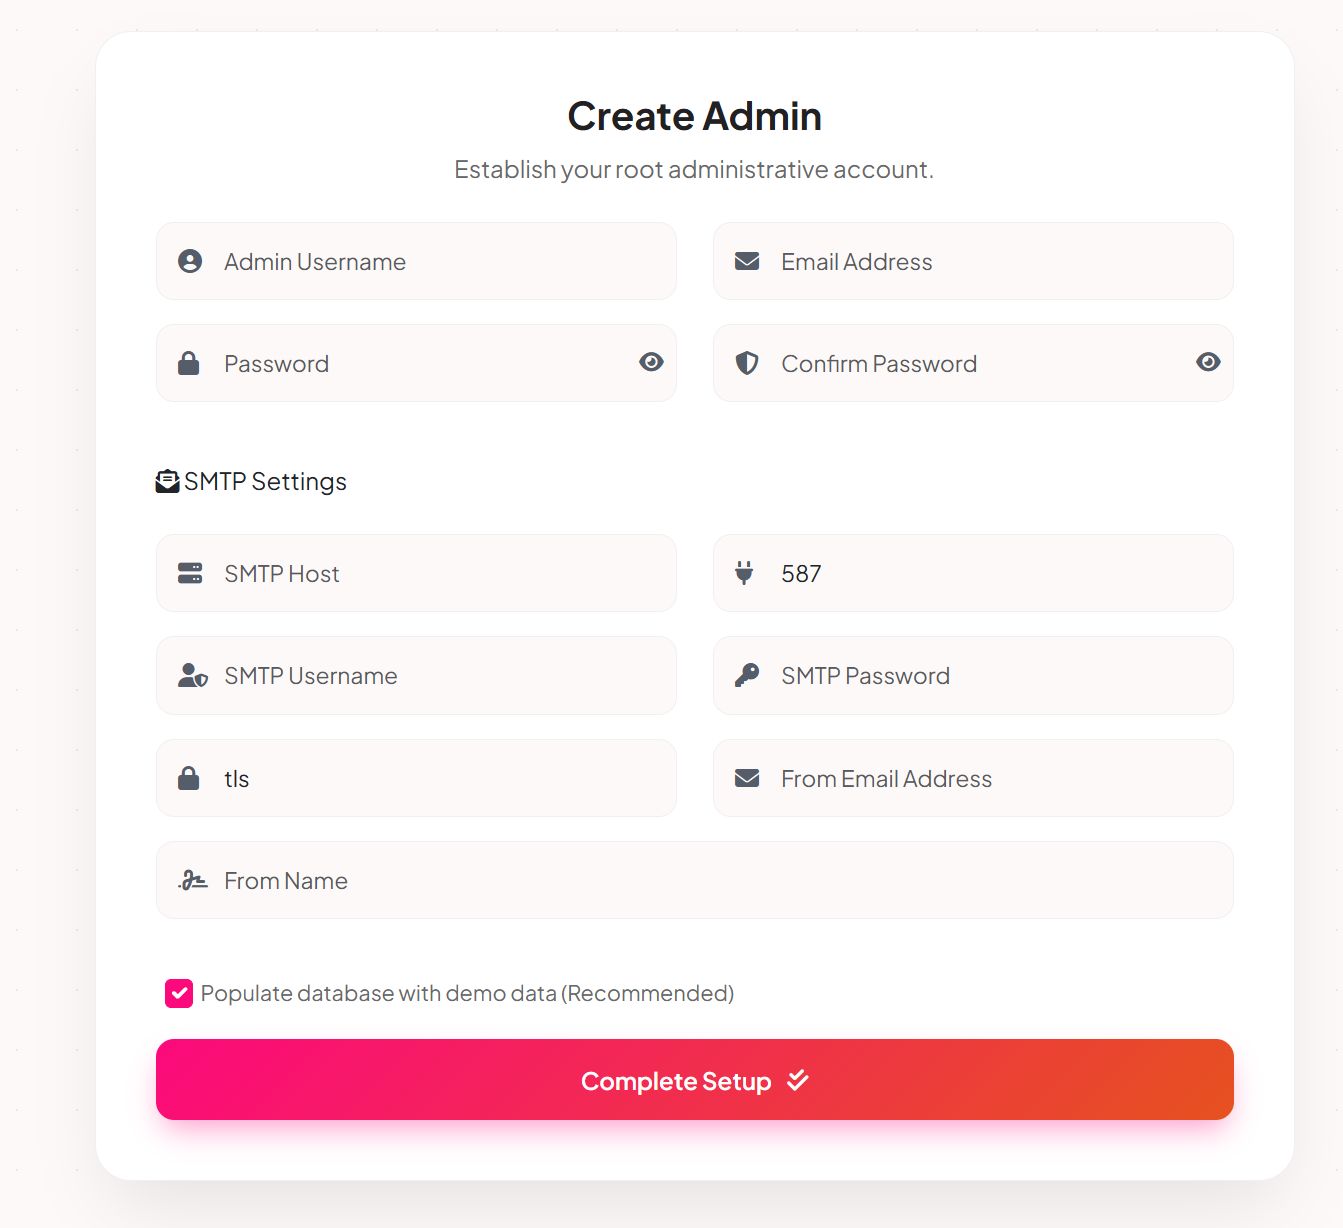Screen dimensions: 1343x1228
Task: Click the shield icon beside Confirm Password
Action: pyautogui.click(x=746, y=363)
